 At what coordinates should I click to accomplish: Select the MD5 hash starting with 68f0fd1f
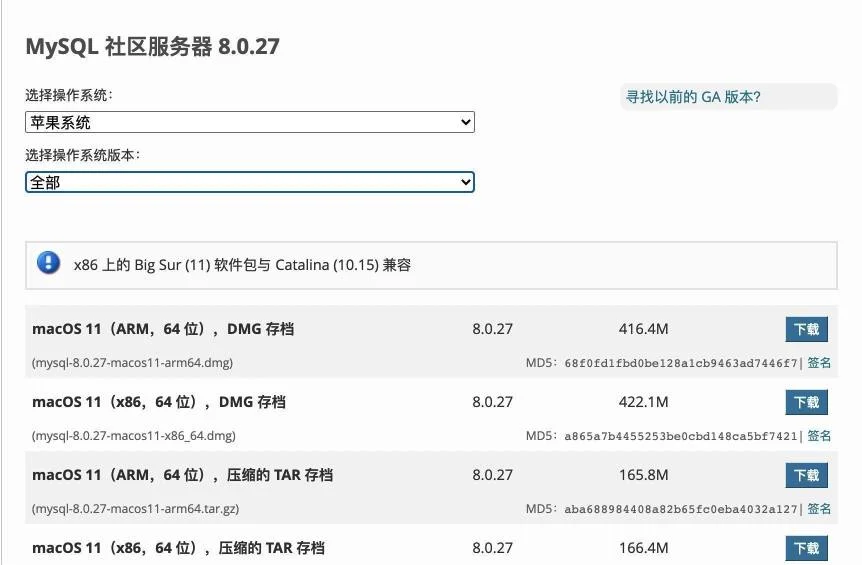point(681,363)
